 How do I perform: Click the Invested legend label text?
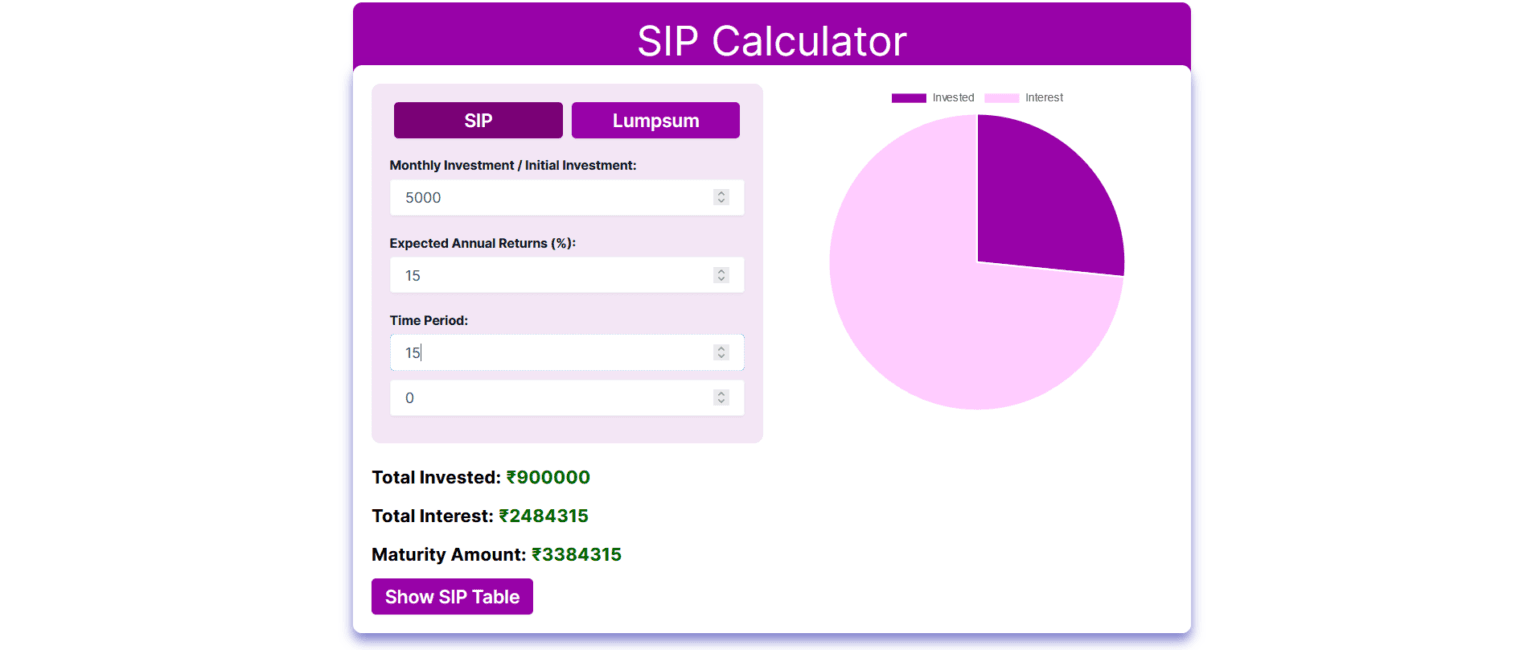click(953, 98)
